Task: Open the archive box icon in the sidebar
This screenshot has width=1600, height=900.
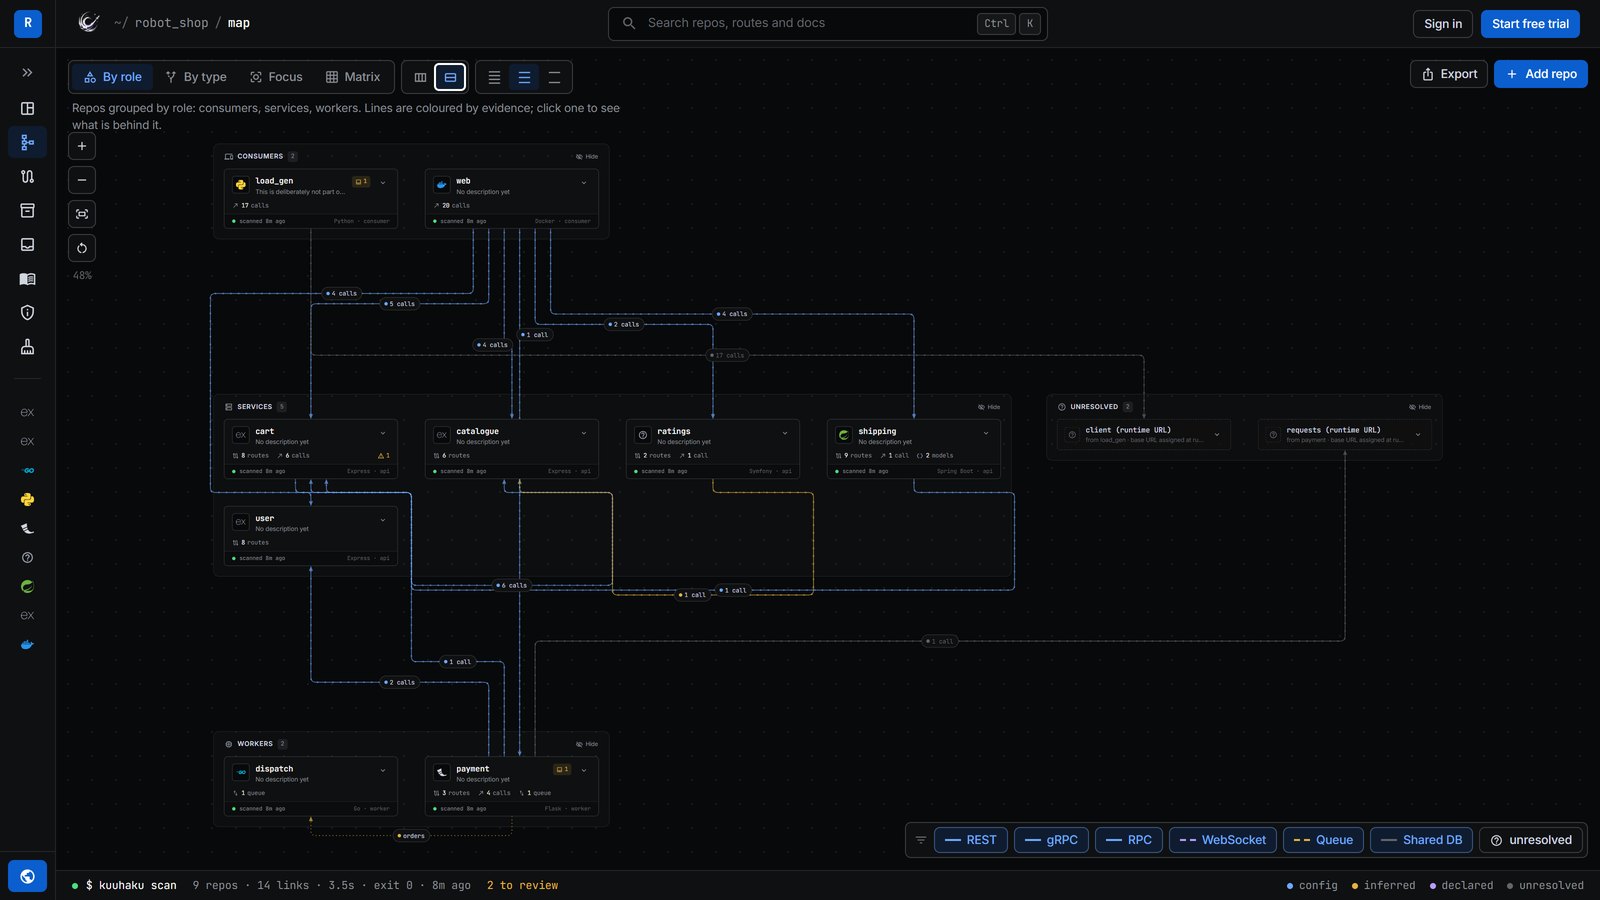Action: (27, 210)
